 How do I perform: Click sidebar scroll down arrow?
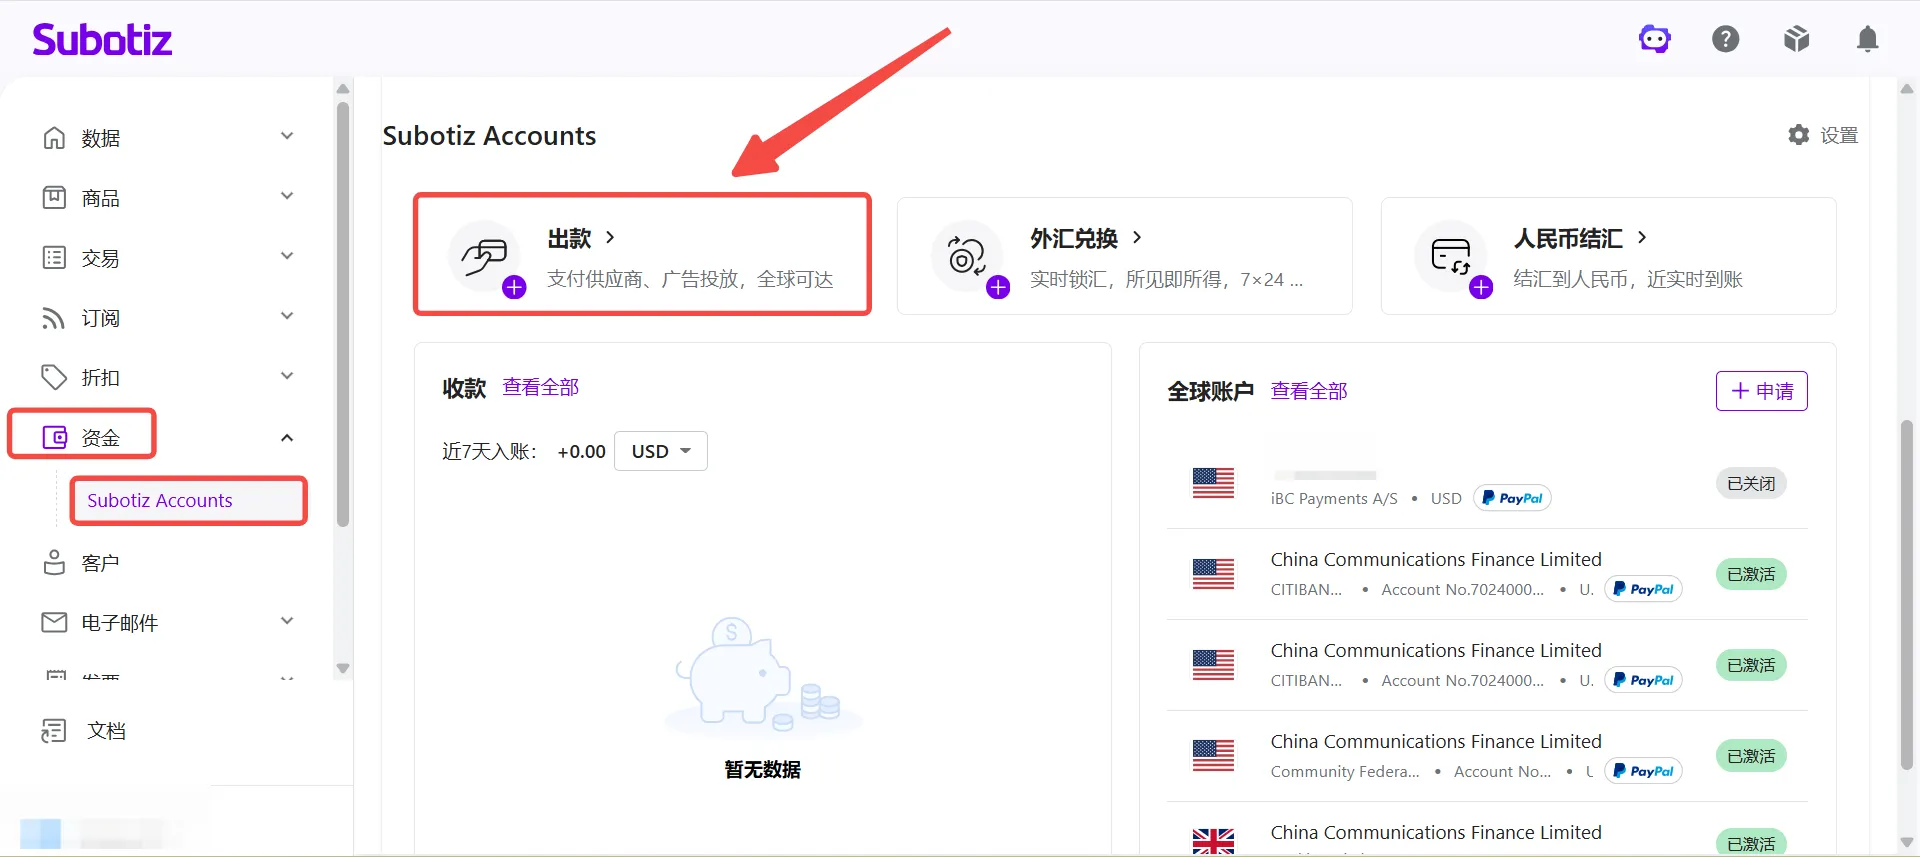pyautogui.click(x=343, y=668)
